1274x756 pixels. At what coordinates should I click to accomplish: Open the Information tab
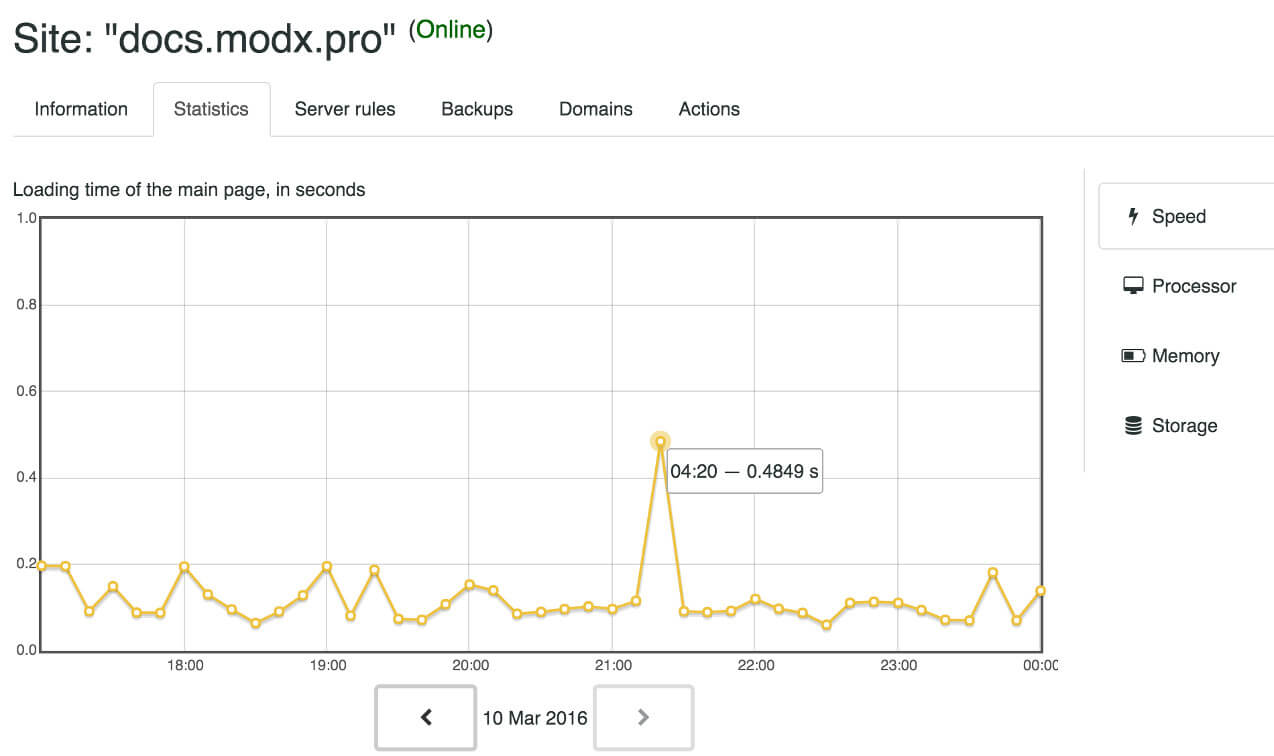click(81, 109)
